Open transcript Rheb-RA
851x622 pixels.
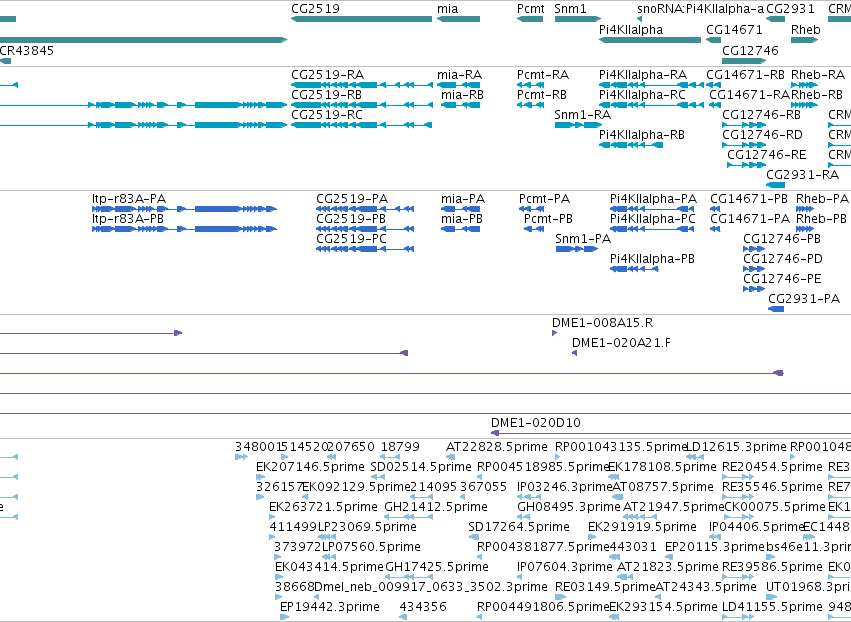tap(818, 75)
